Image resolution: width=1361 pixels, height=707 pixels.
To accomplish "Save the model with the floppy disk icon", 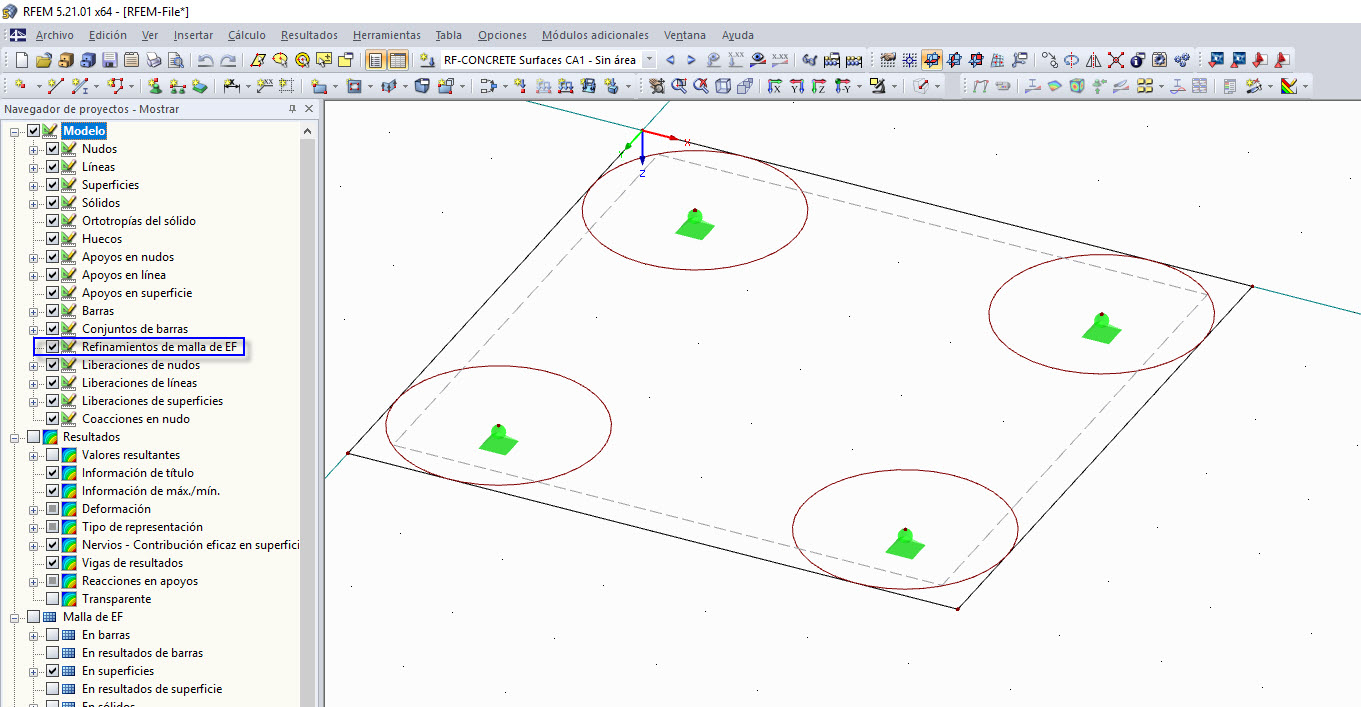I will 109,60.
